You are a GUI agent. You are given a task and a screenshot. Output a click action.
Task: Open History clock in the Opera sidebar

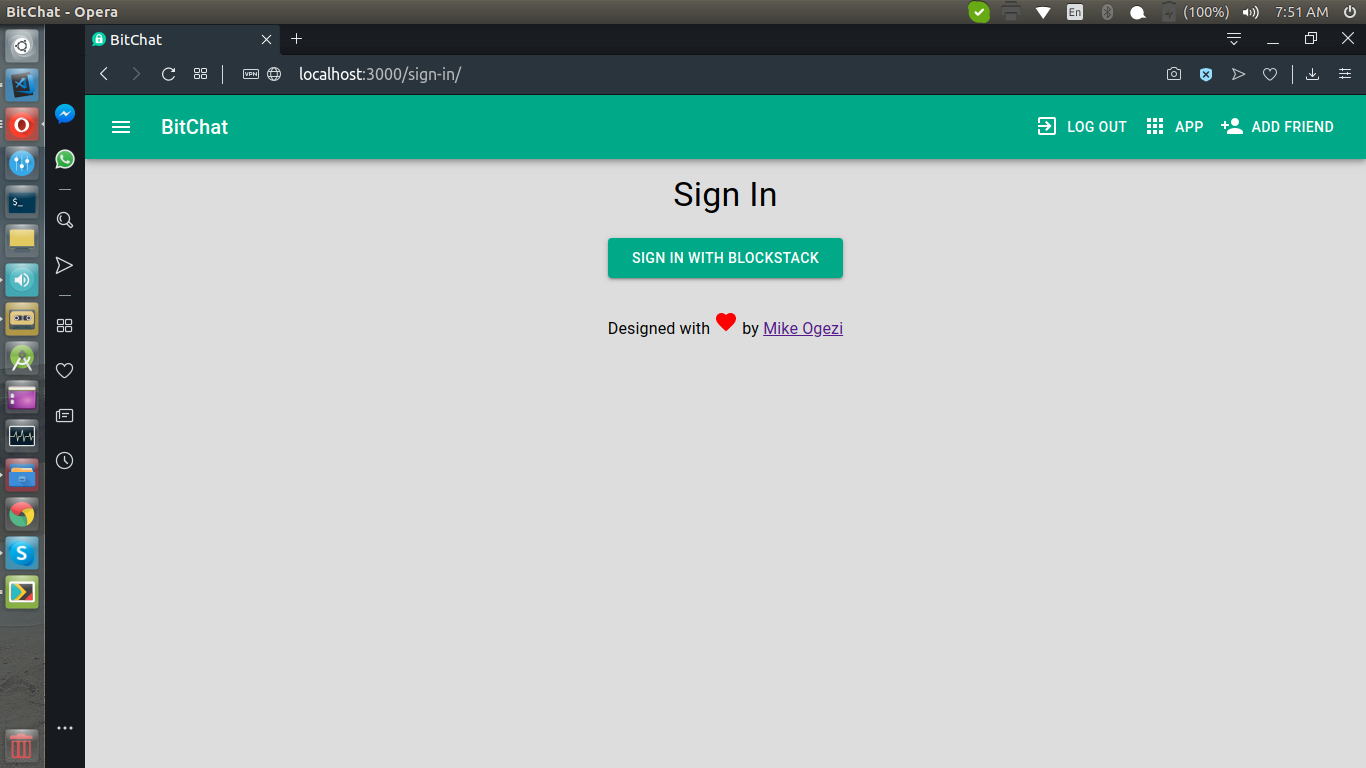click(65, 460)
